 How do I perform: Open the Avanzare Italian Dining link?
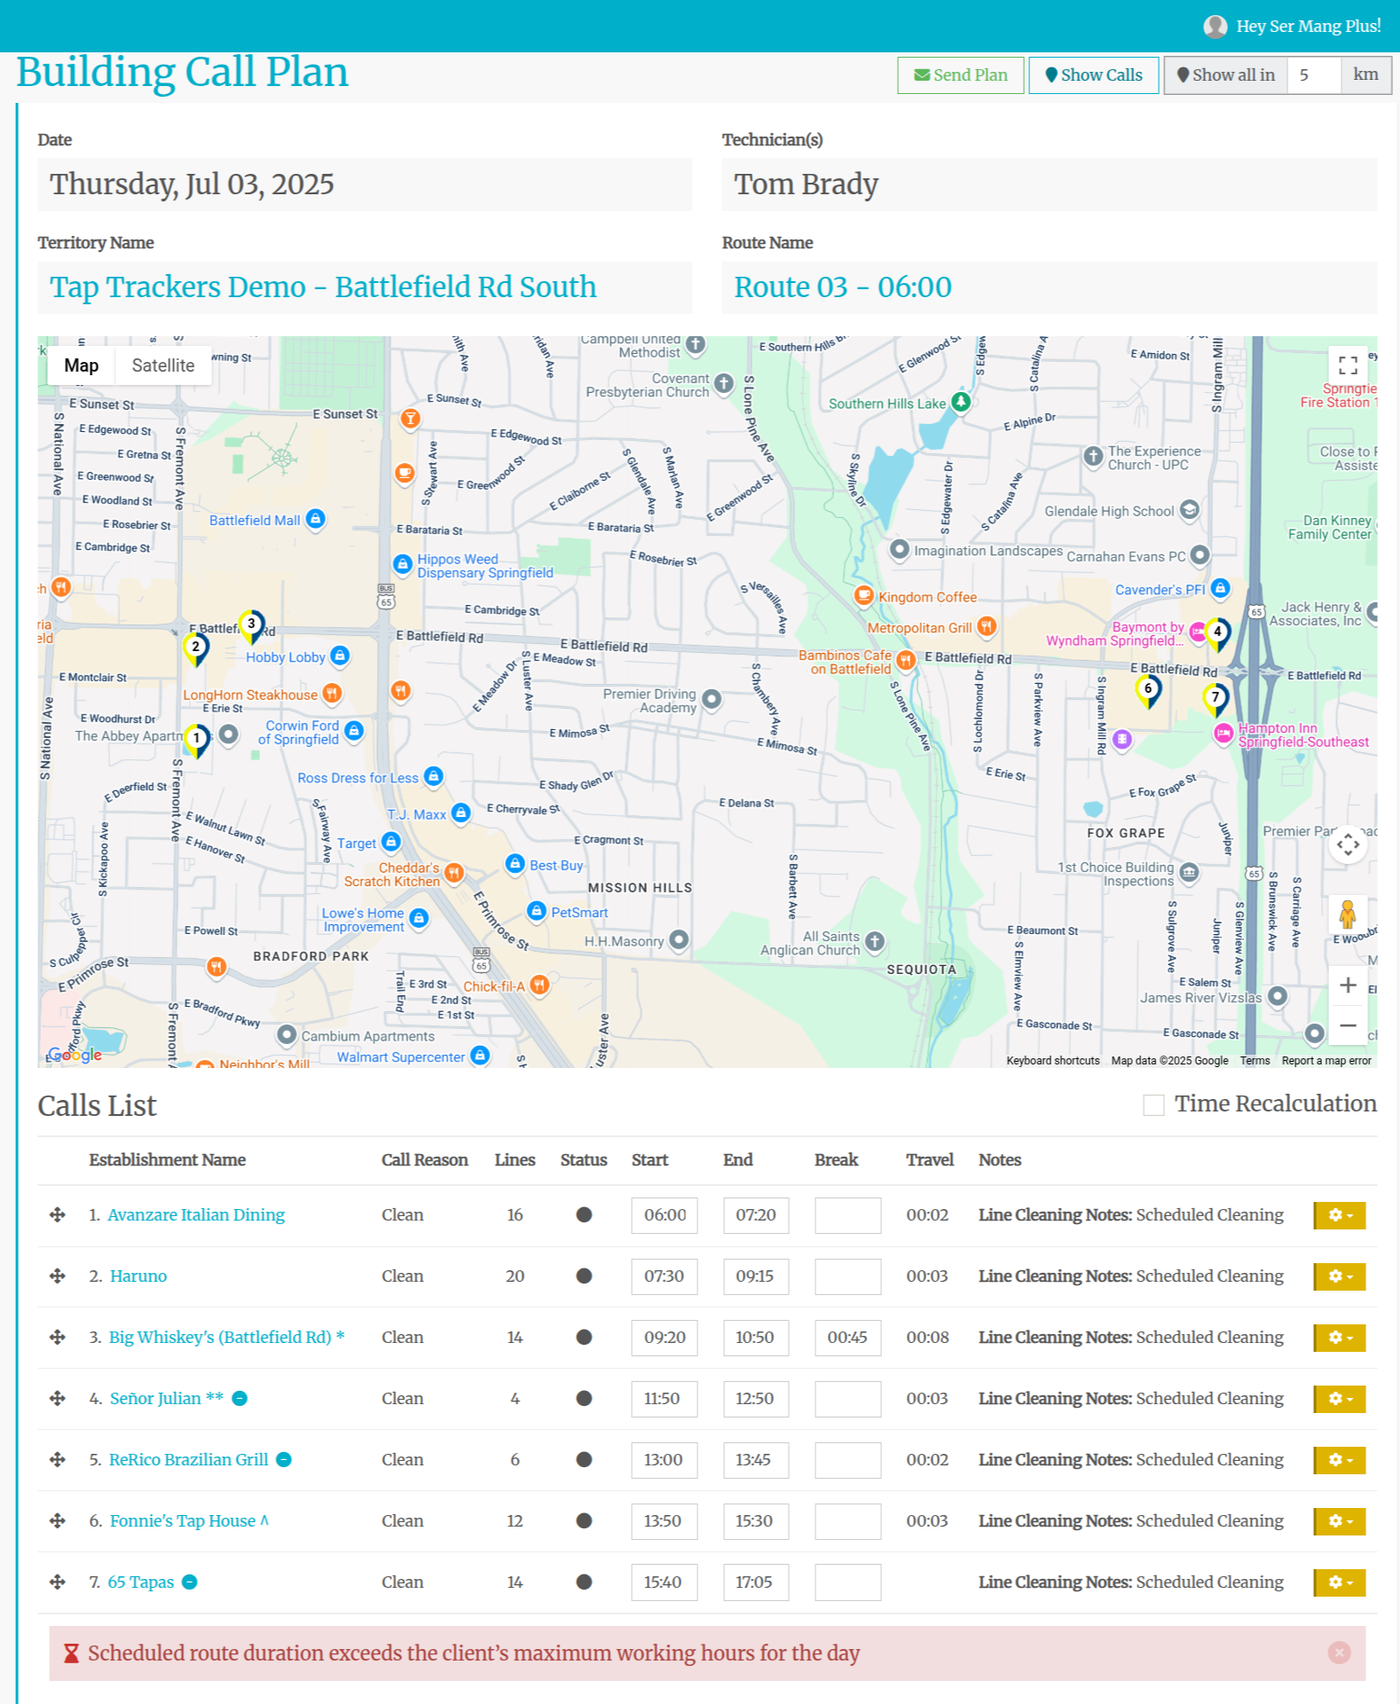tap(196, 1215)
